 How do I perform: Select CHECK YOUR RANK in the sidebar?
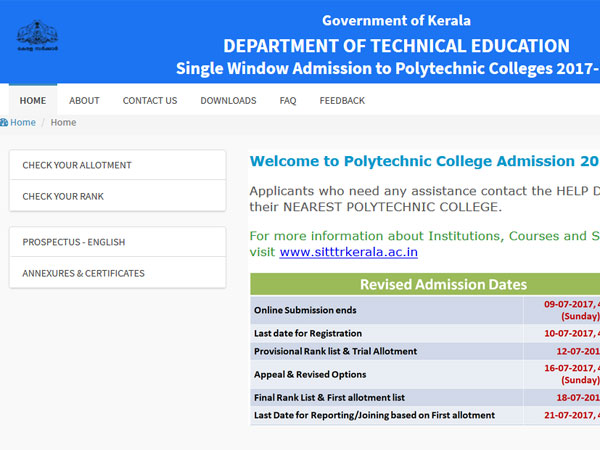coord(63,196)
